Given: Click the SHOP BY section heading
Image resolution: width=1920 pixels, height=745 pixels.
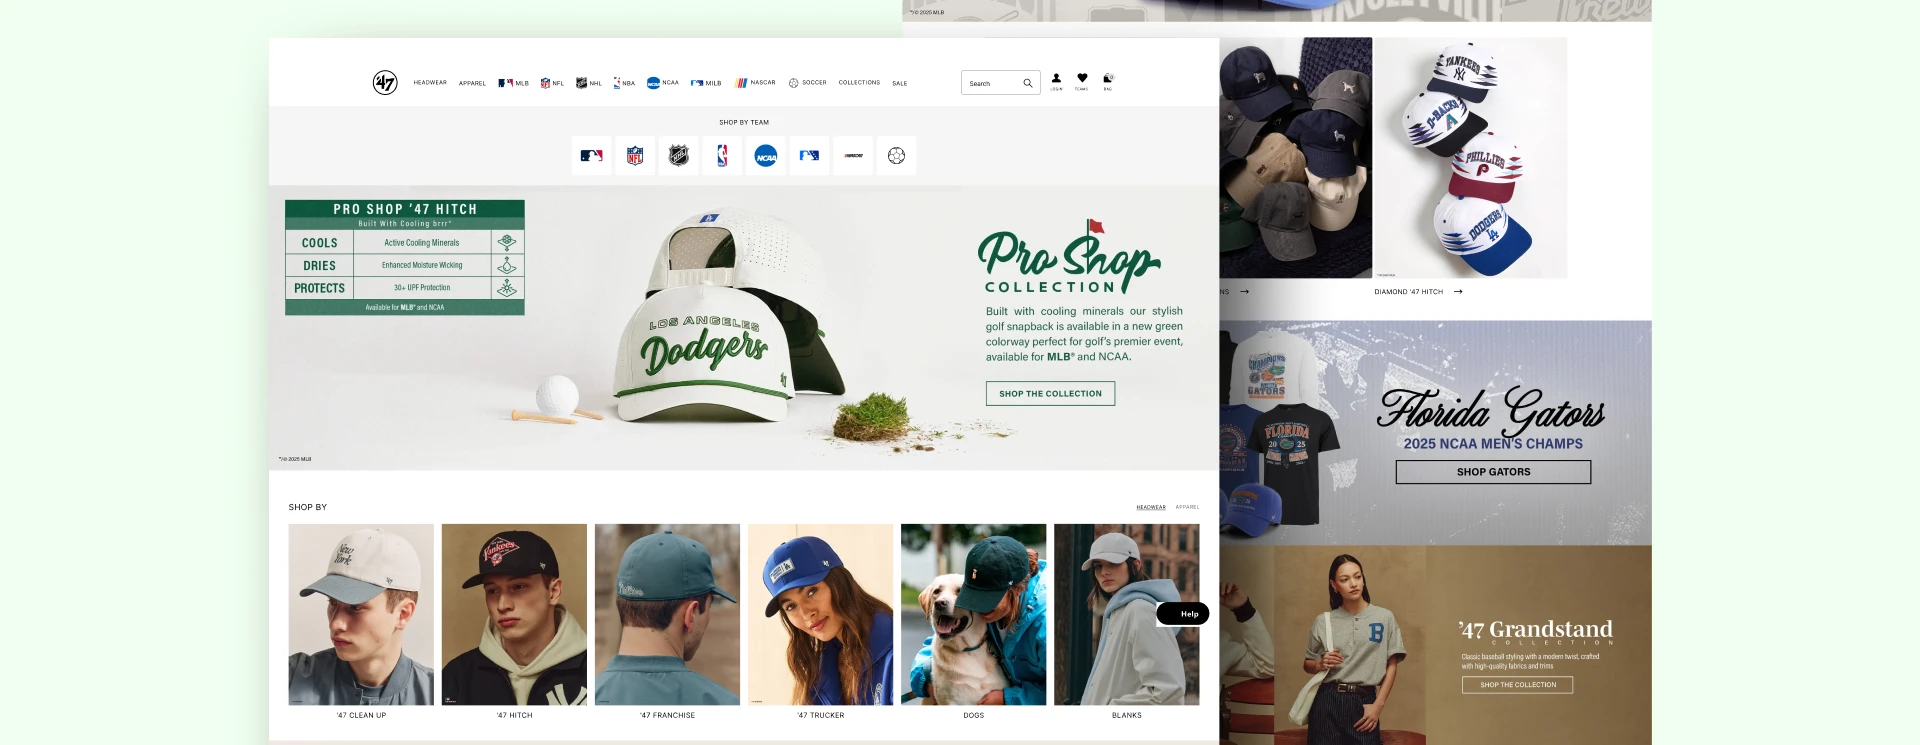Looking at the screenshot, I should coord(308,507).
